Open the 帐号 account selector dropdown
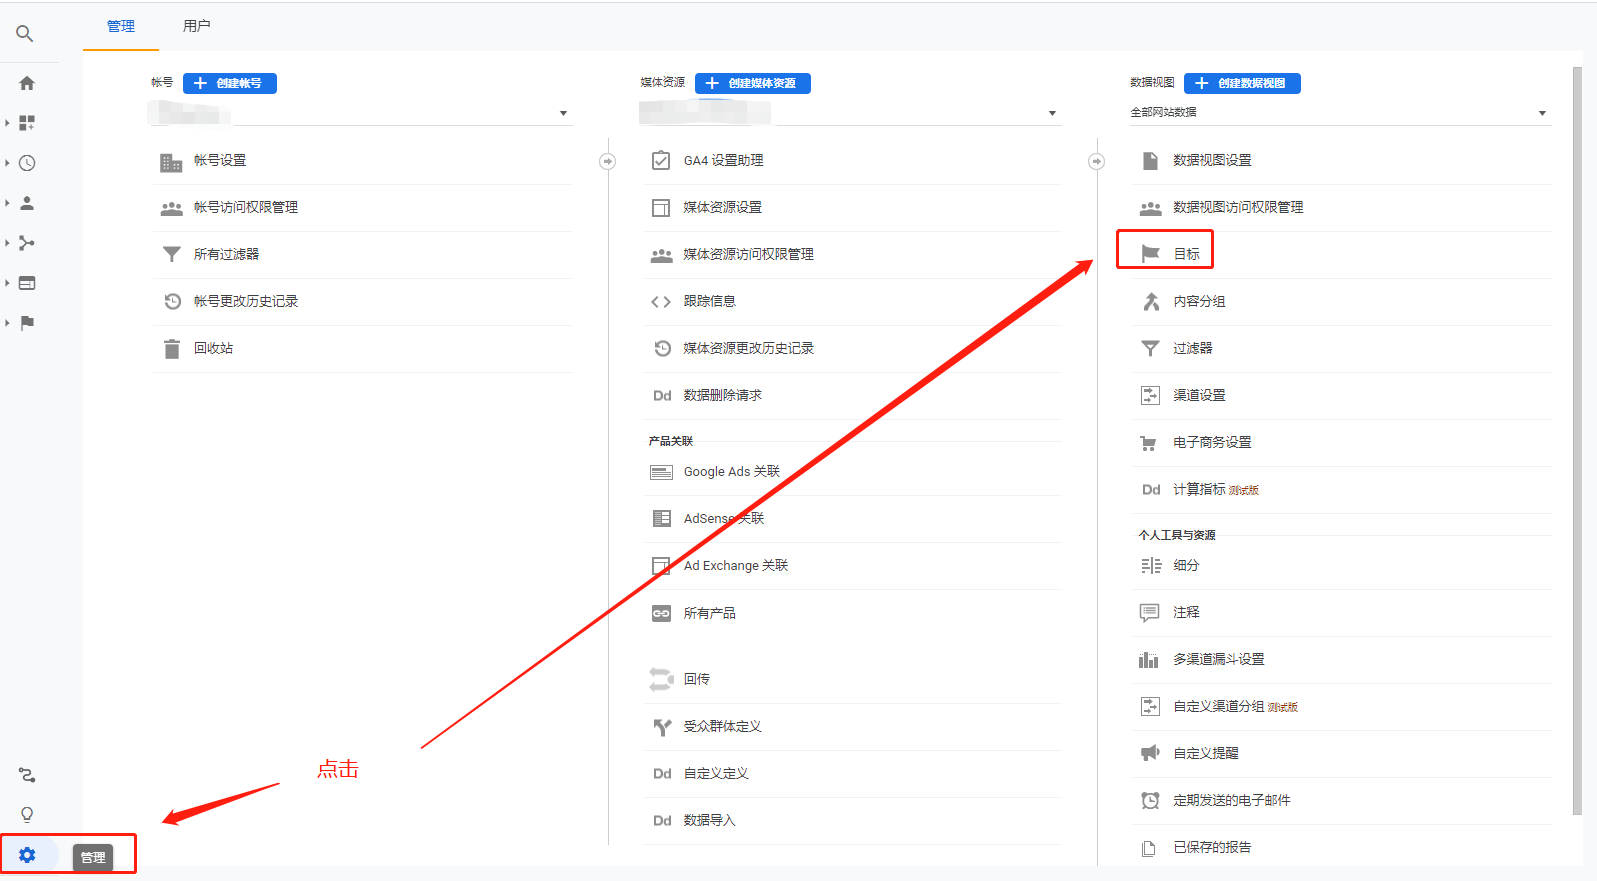Viewport: 1597px width, 881px height. point(563,113)
